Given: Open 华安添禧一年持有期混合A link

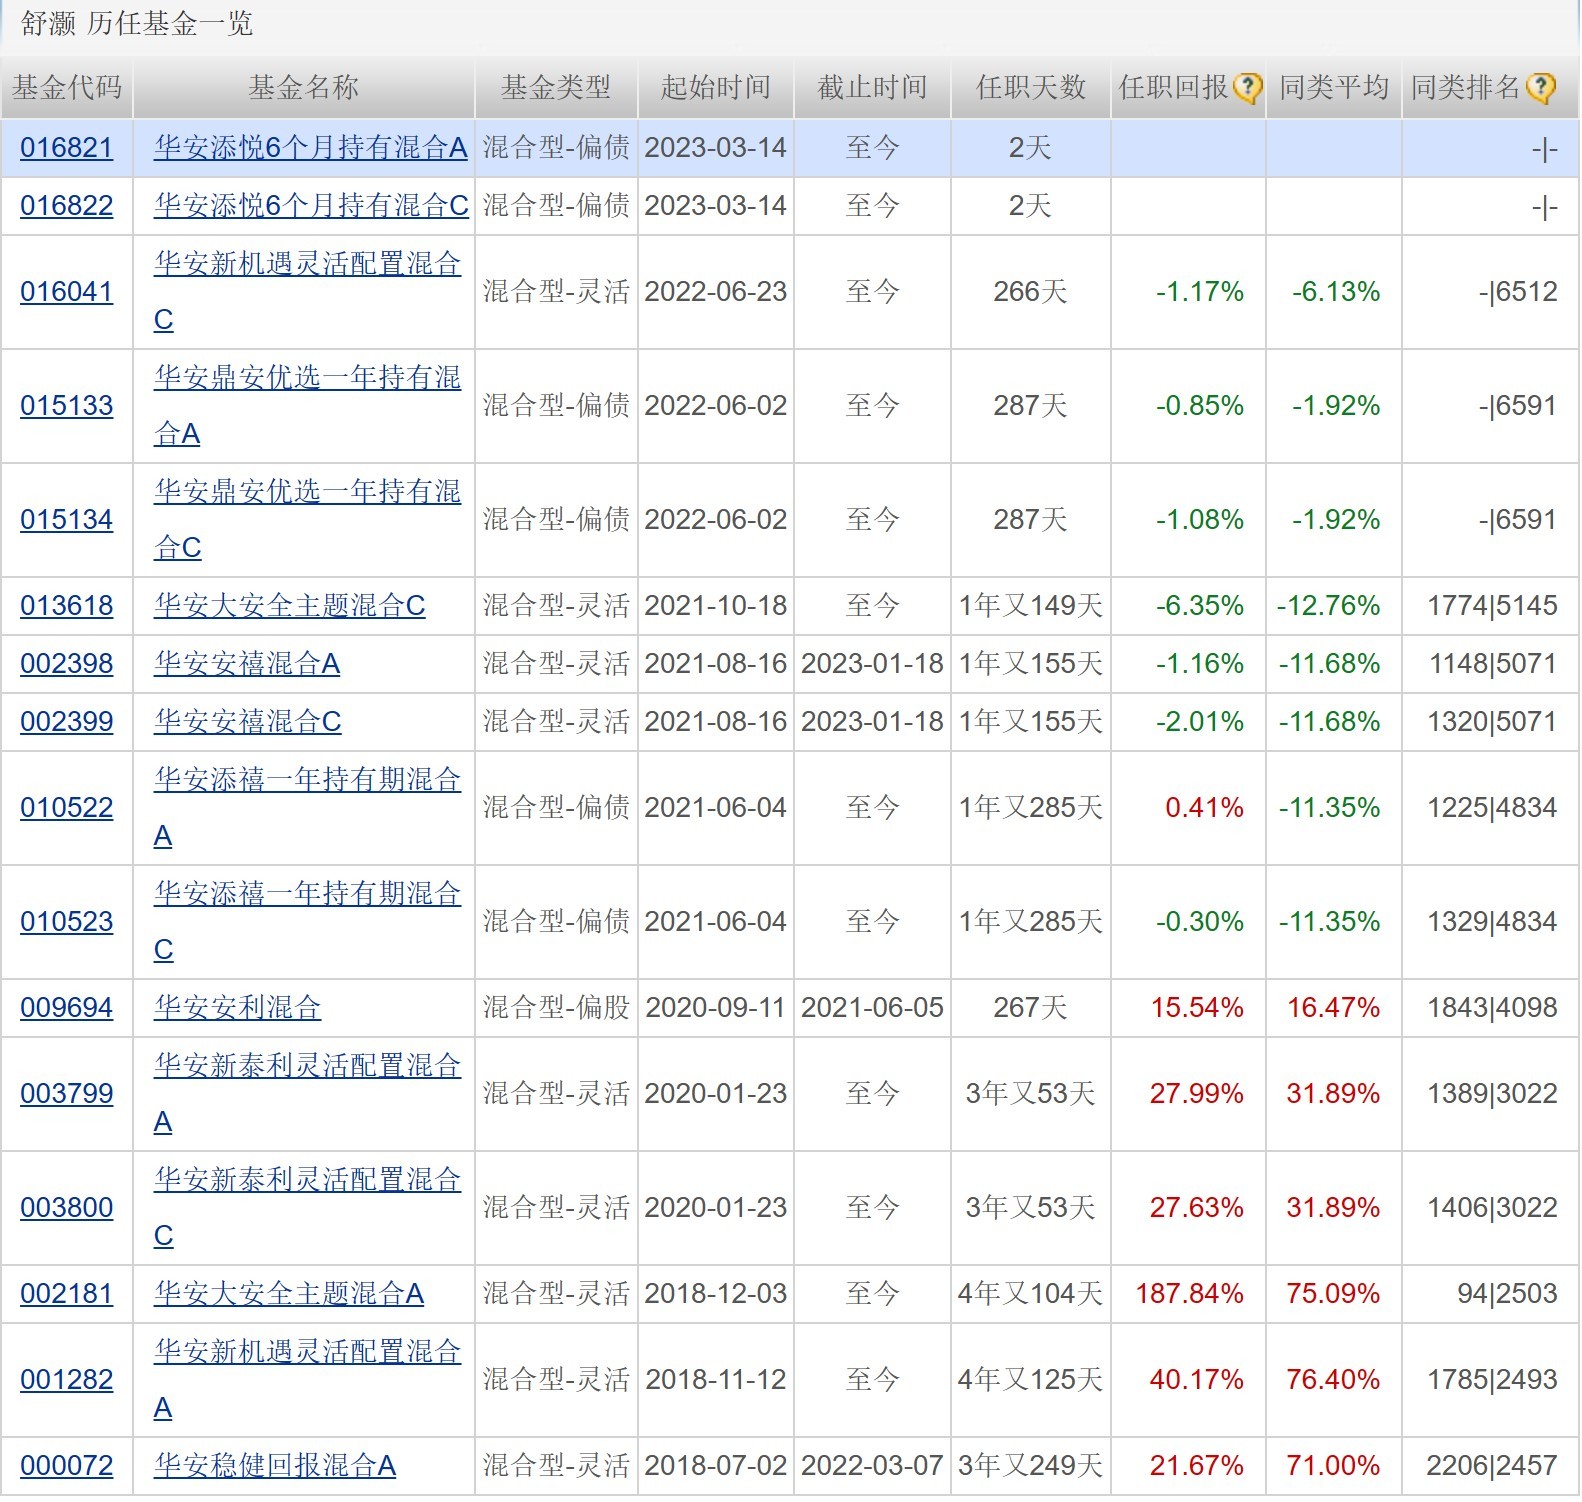Looking at the screenshot, I should click(x=307, y=808).
